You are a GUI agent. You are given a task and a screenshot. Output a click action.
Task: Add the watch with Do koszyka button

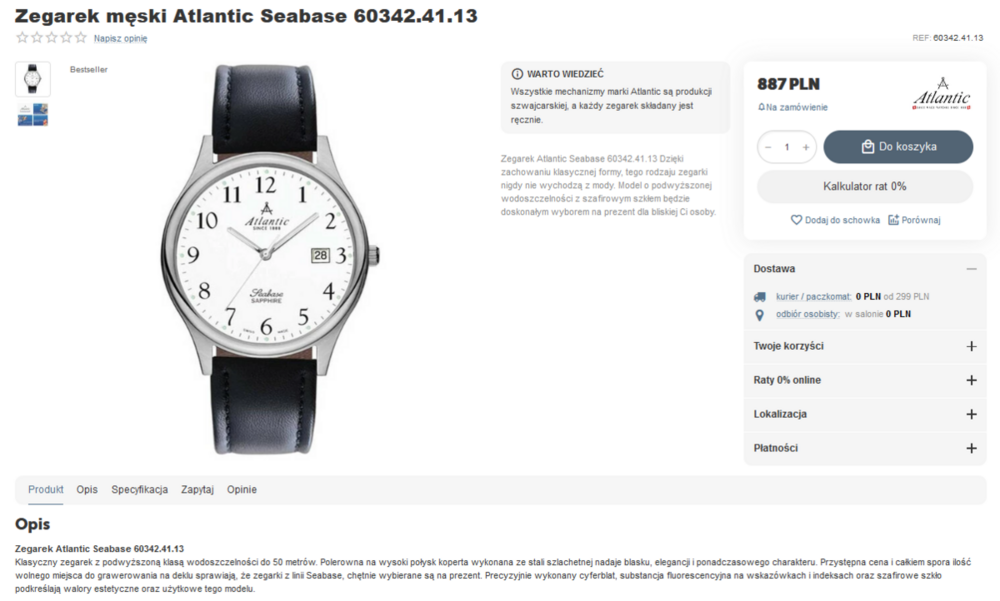pyautogui.click(x=898, y=147)
